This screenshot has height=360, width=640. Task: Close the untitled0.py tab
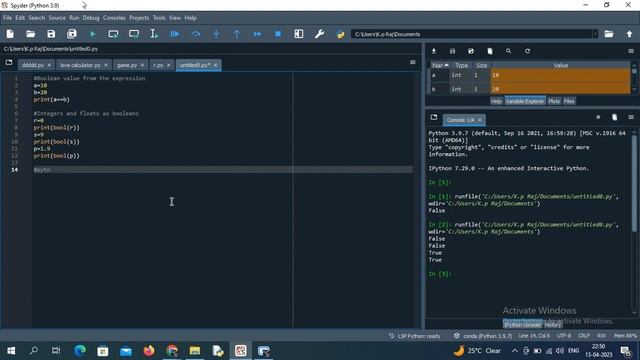click(x=216, y=65)
